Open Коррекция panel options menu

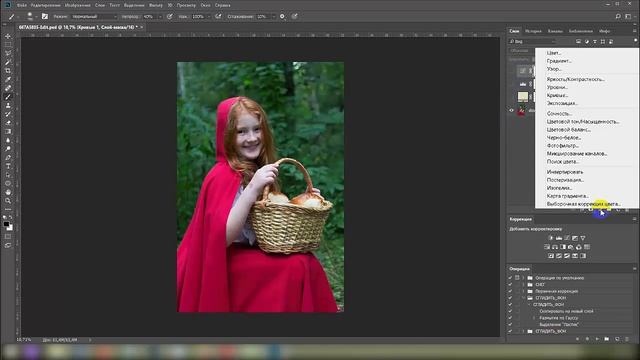pyautogui.click(x=634, y=219)
